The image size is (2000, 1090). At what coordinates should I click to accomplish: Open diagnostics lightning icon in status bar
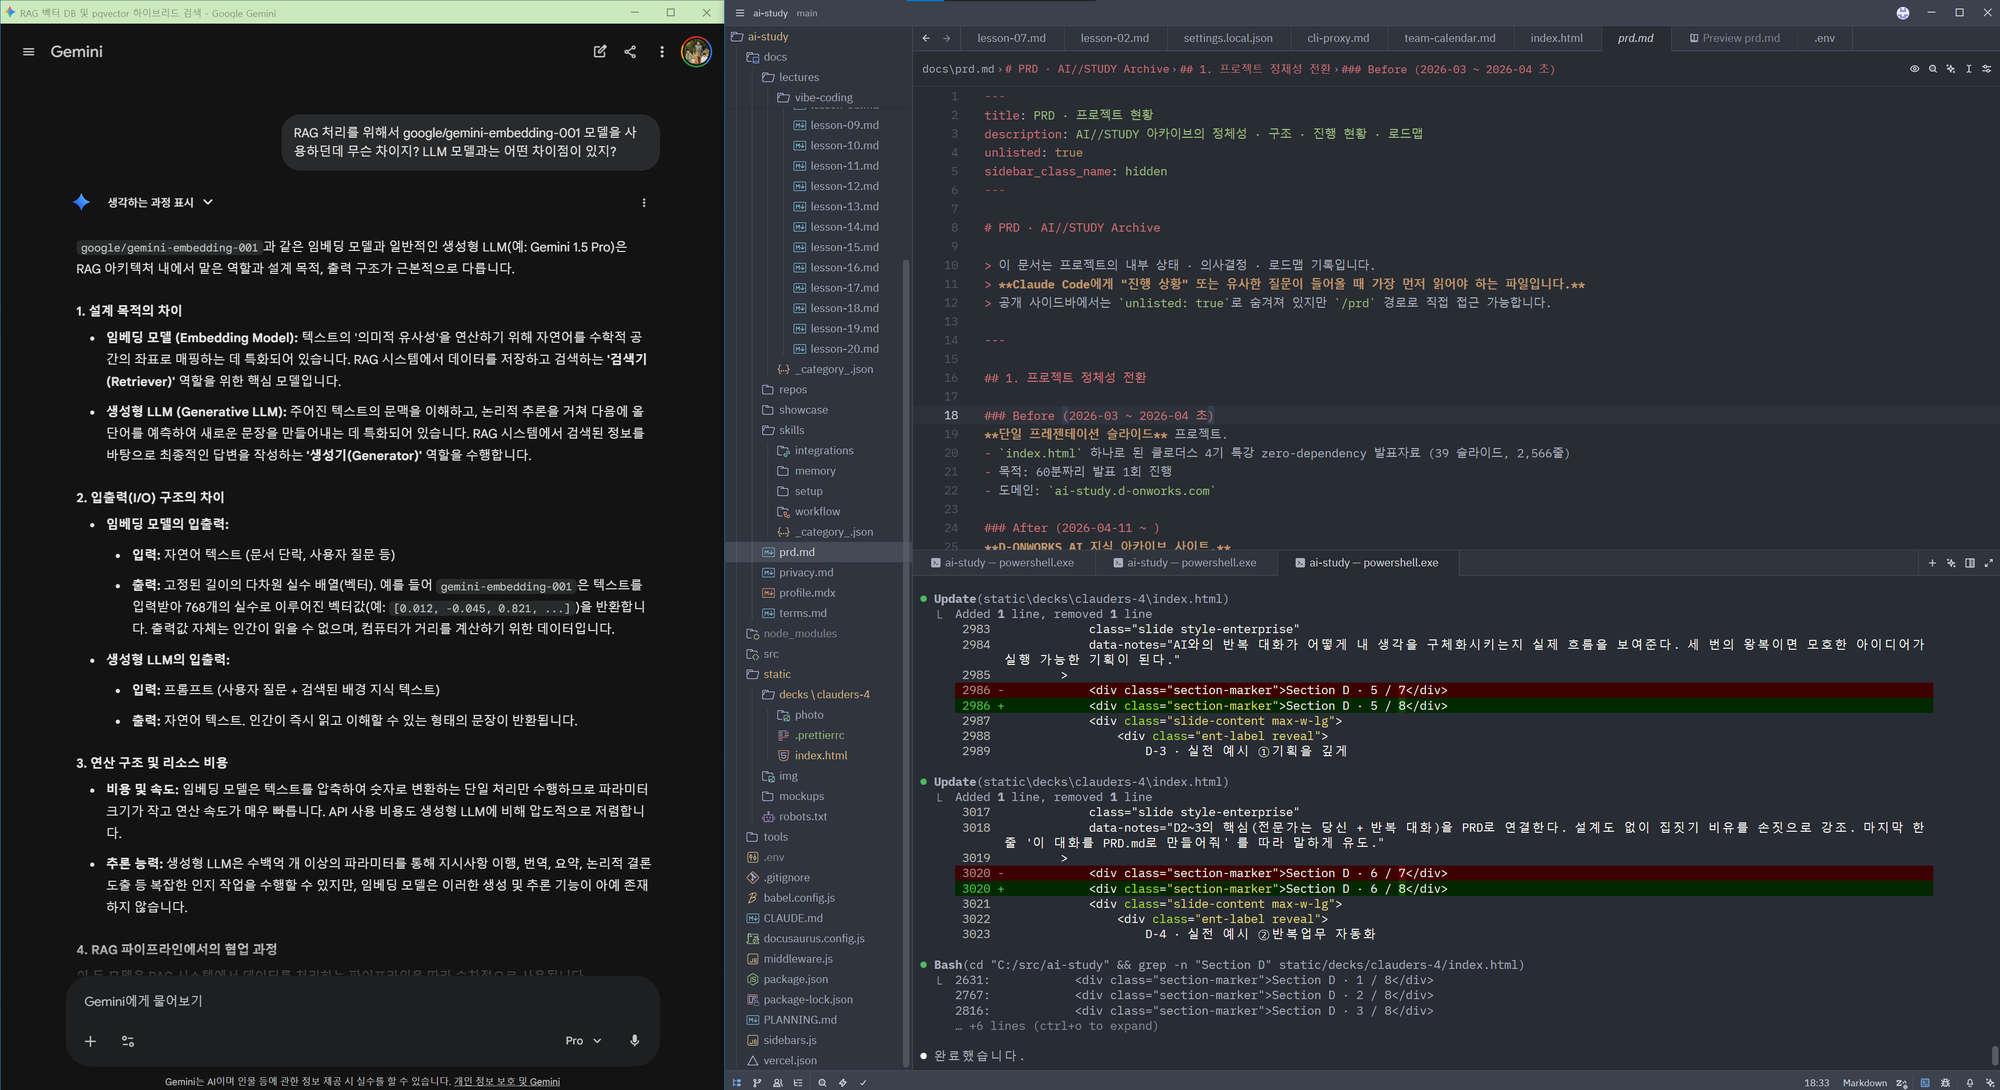(842, 1083)
